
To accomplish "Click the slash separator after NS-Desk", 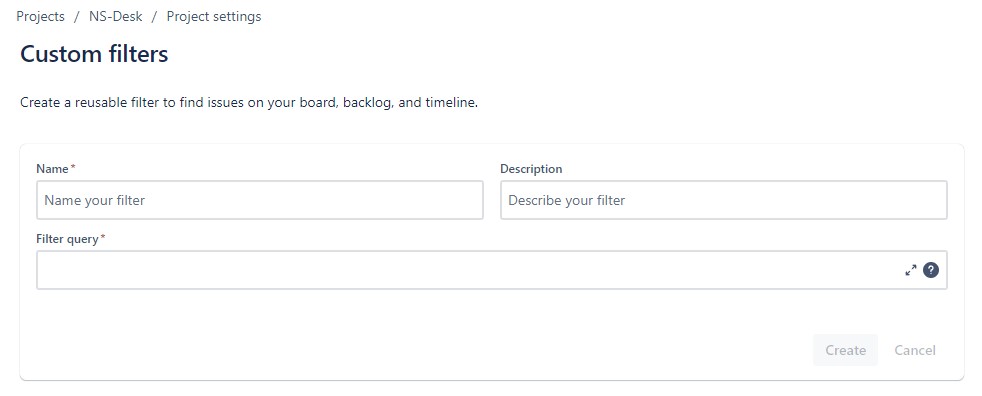I will pyautogui.click(x=155, y=17).
